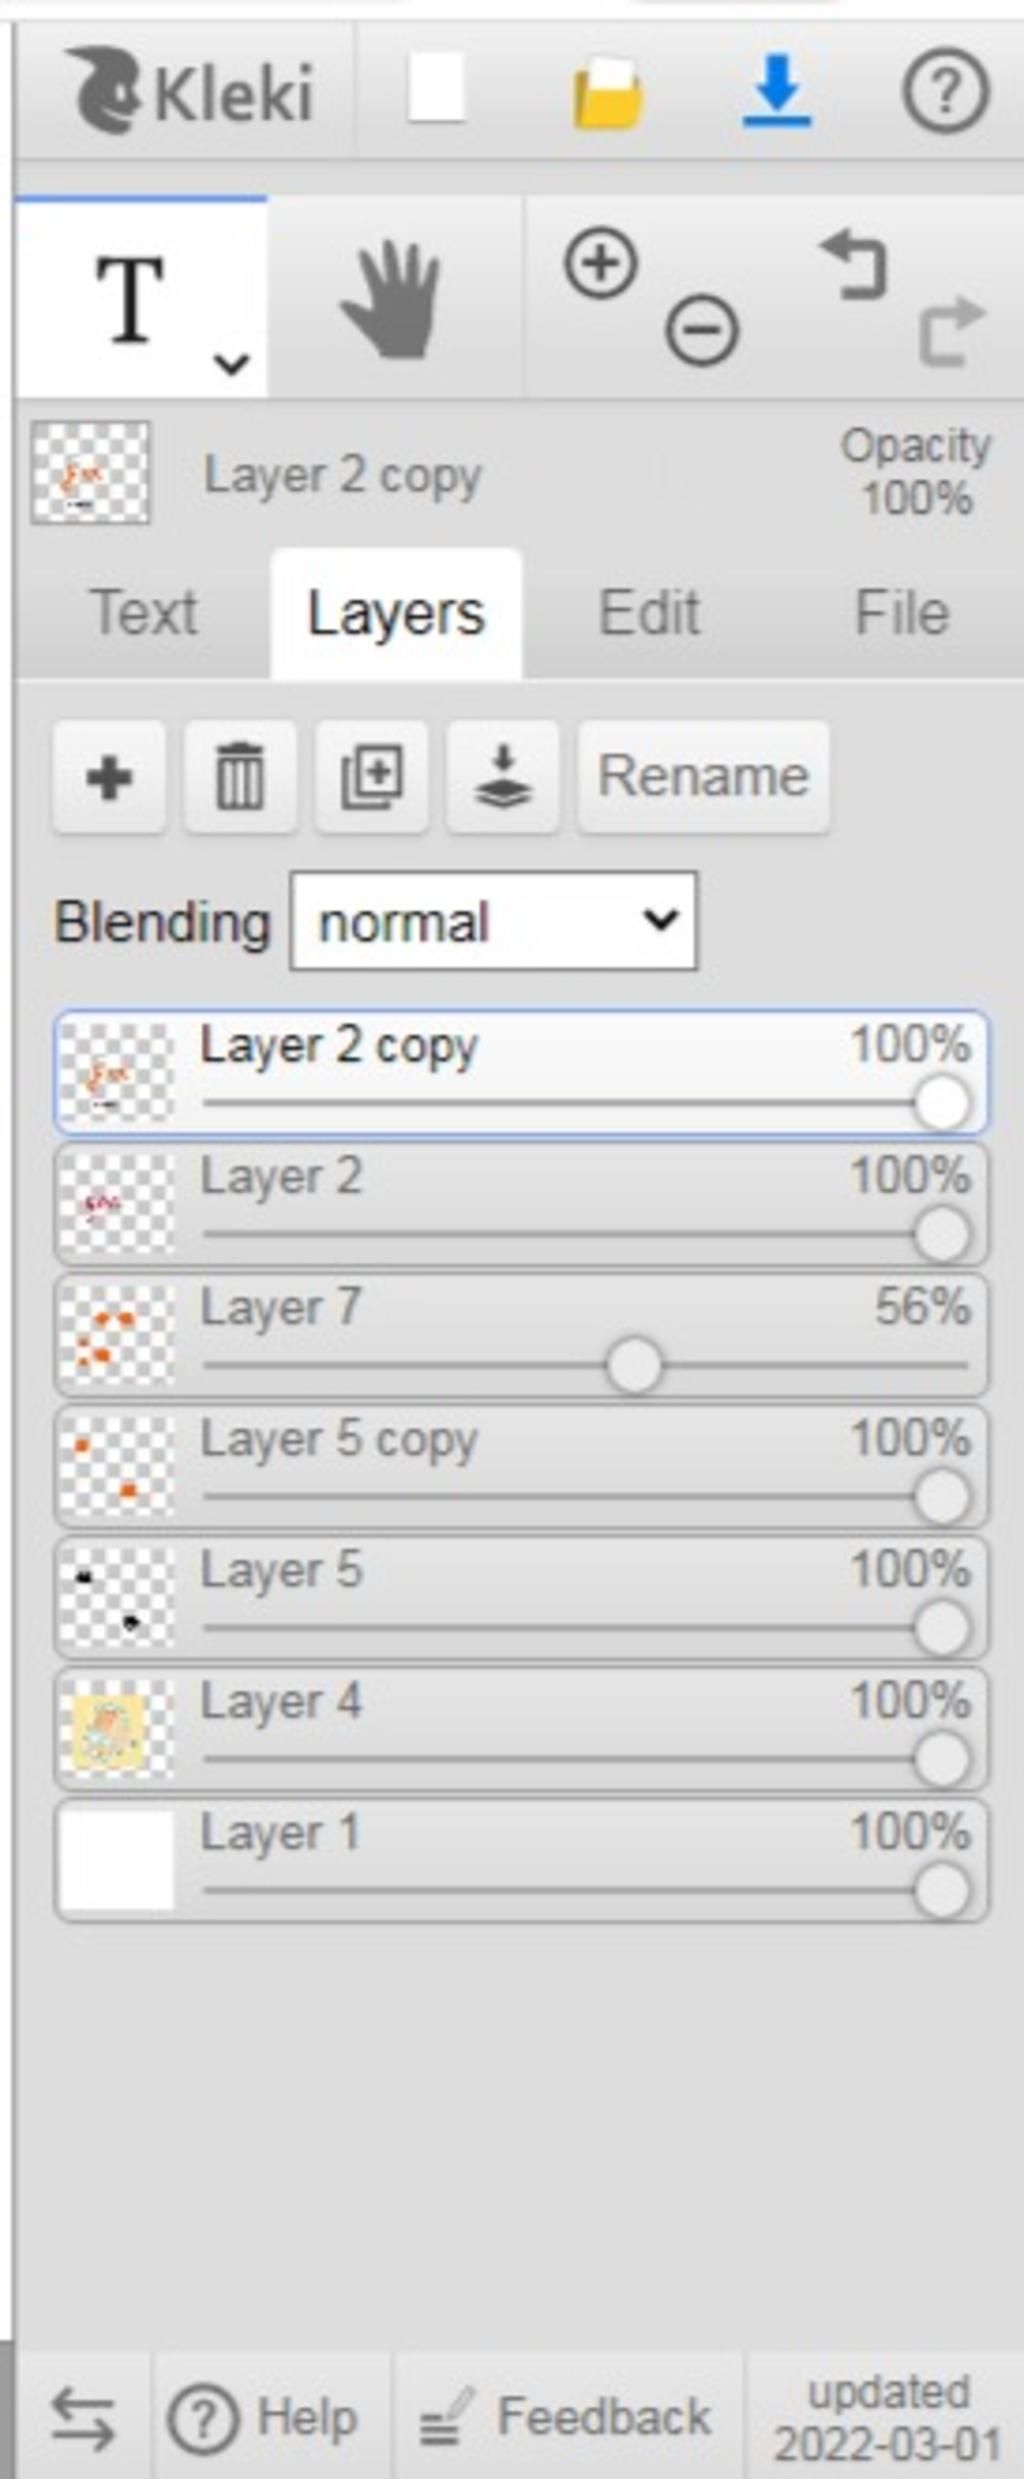Open the Blending mode normal dropdown

coord(494,921)
